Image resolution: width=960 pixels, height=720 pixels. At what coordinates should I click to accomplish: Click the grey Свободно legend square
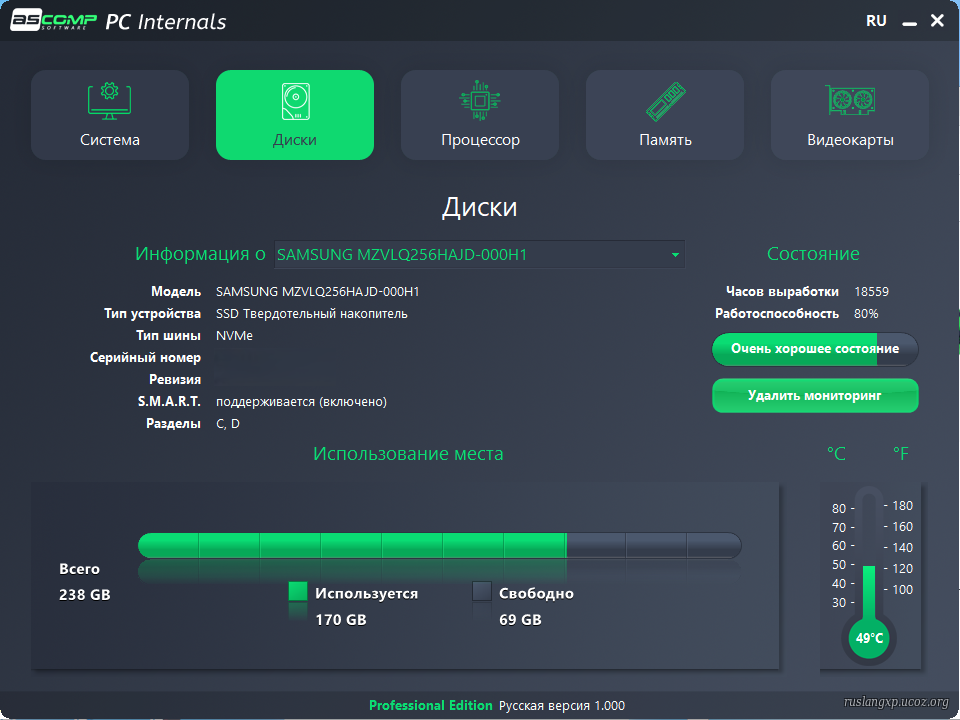click(482, 591)
